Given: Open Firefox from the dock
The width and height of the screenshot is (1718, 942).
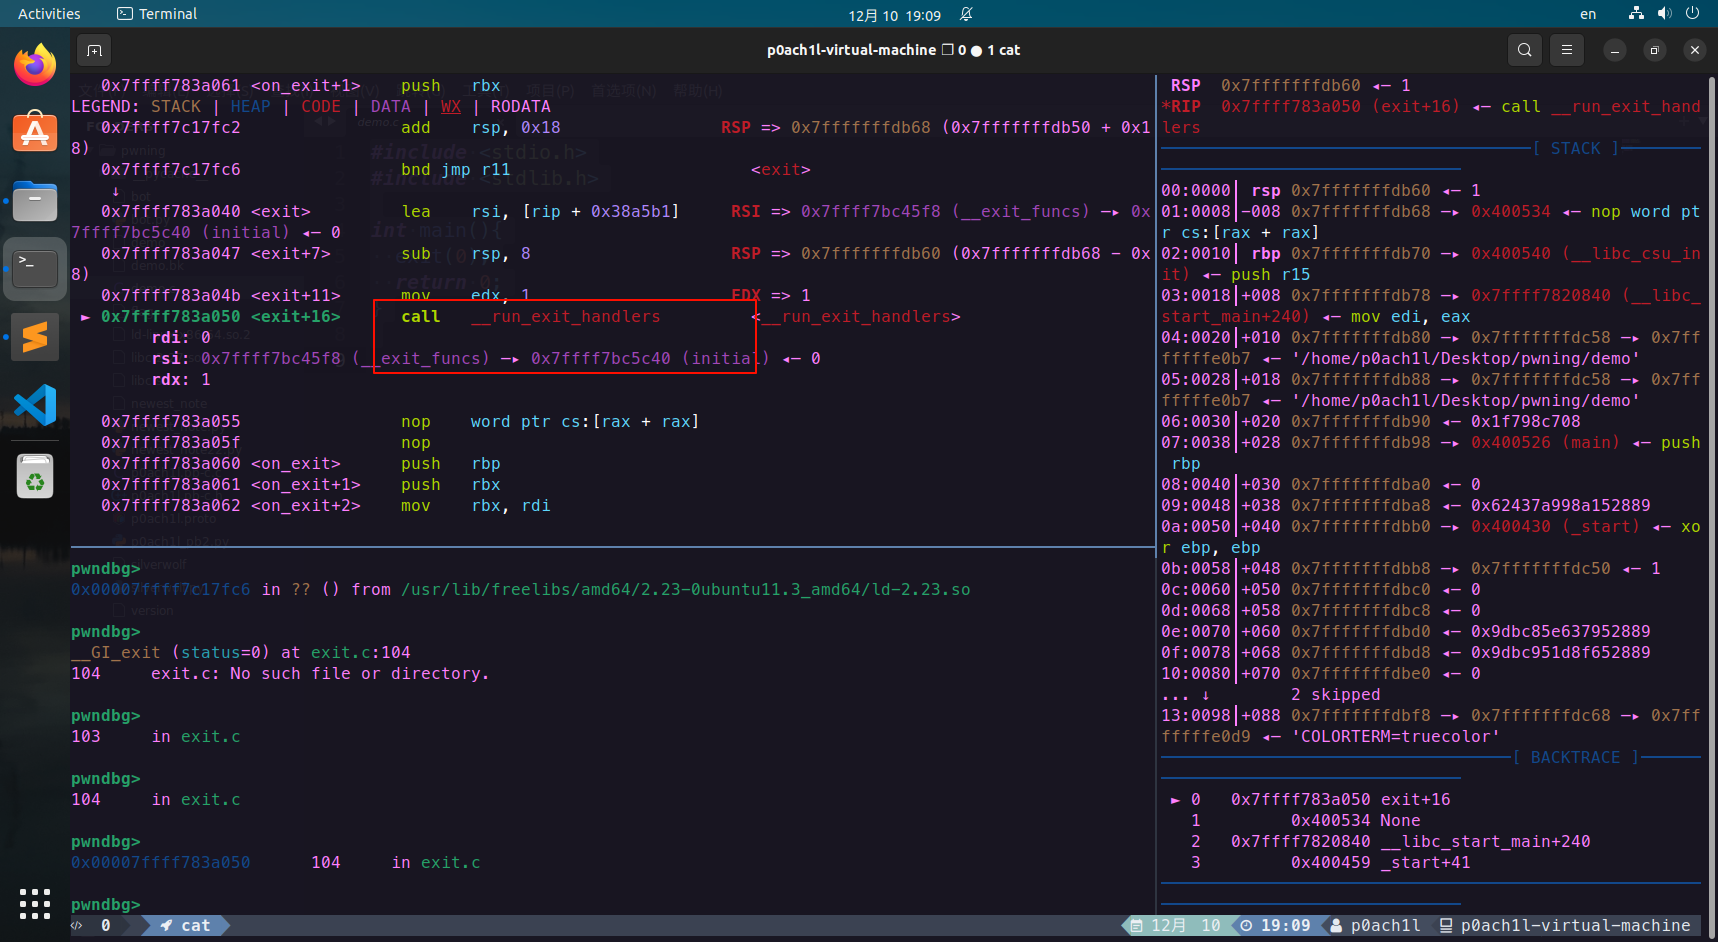Looking at the screenshot, I should pyautogui.click(x=35, y=65).
